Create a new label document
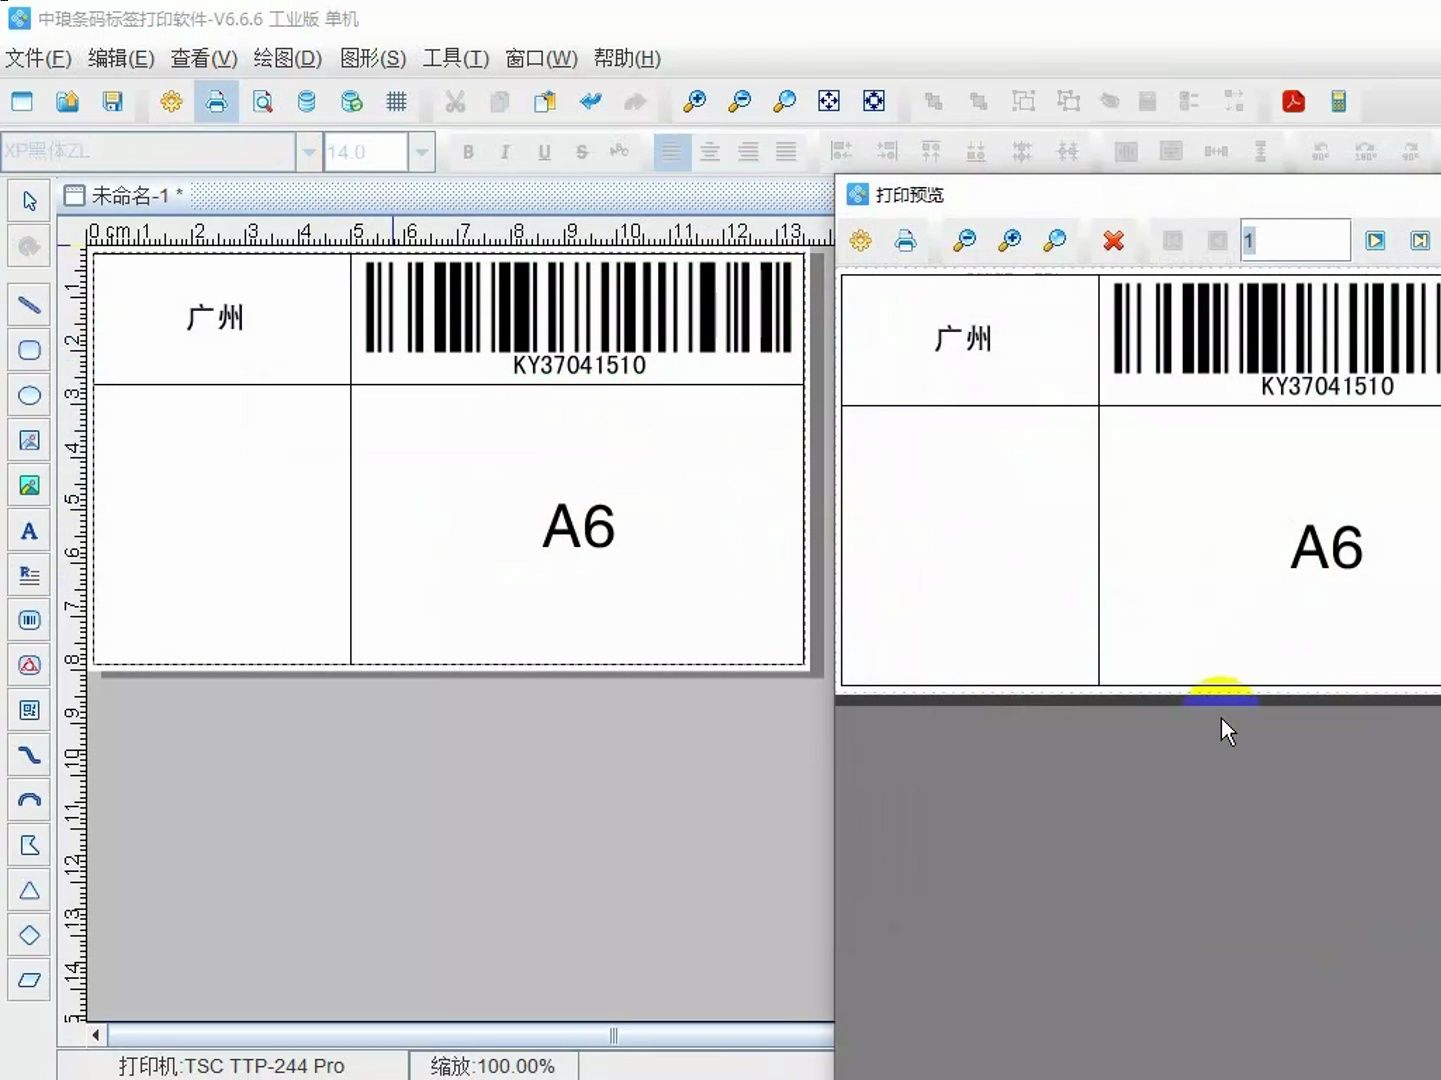The width and height of the screenshot is (1441, 1080). (x=22, y=101)
